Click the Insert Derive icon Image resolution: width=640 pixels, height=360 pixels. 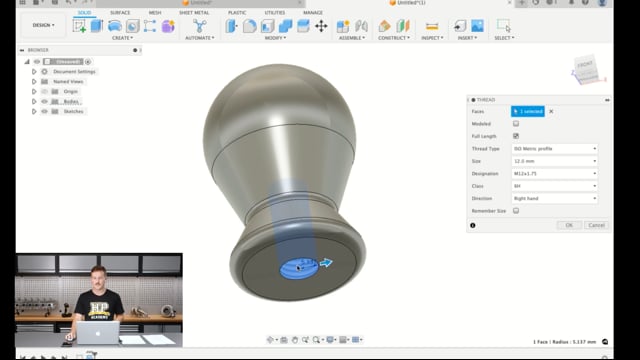(x=460, y=26)
